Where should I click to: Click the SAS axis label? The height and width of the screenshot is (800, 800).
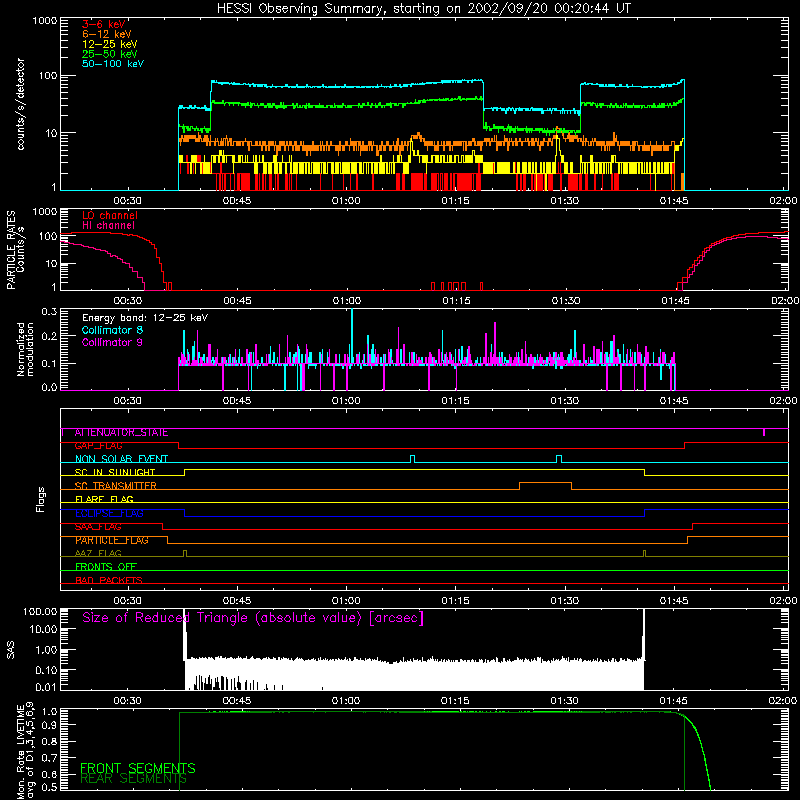[11, 649]
